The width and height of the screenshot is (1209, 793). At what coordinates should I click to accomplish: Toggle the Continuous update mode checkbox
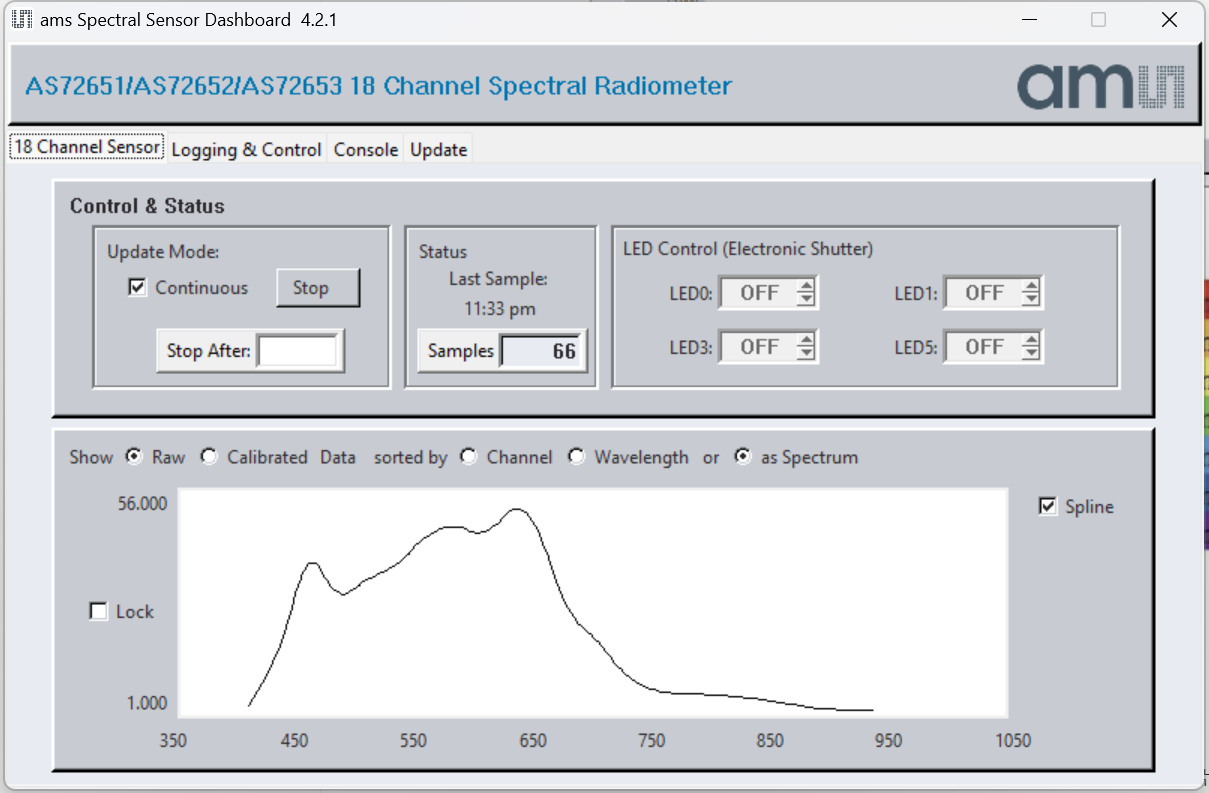[x=138, y=288]
